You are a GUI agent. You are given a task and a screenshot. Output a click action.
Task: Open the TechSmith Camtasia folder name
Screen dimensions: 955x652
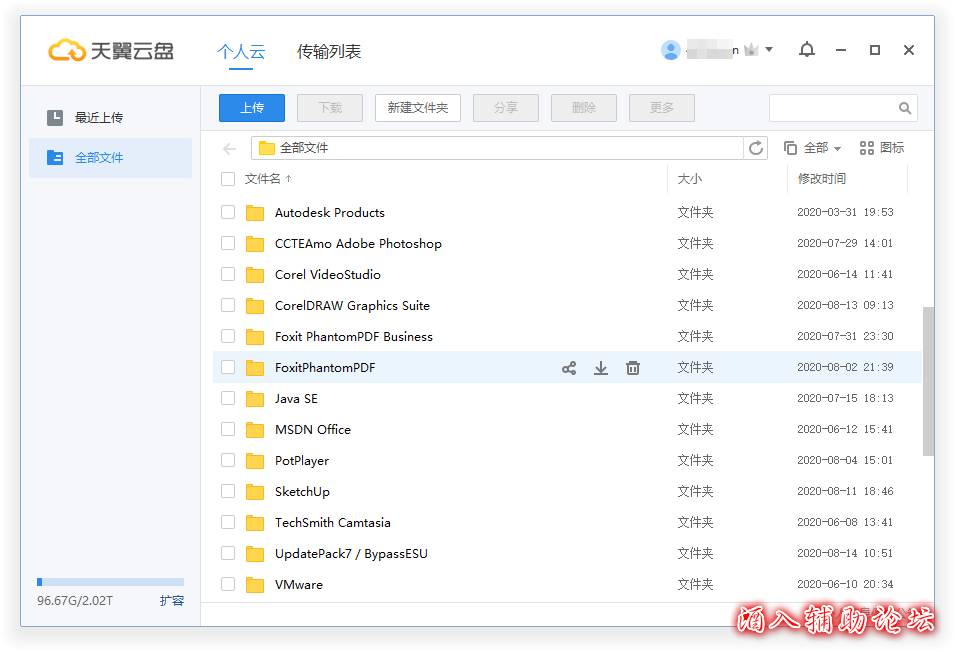333,523
